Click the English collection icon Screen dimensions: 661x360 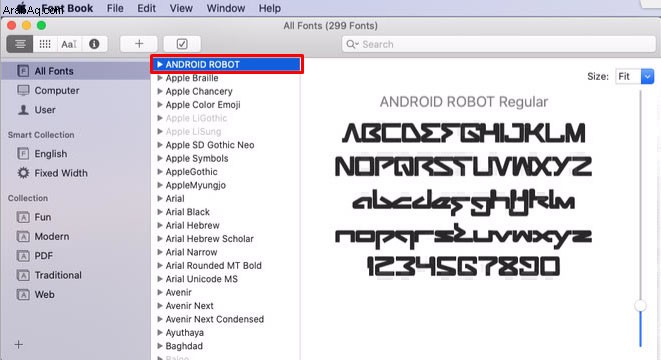[23, 153]
